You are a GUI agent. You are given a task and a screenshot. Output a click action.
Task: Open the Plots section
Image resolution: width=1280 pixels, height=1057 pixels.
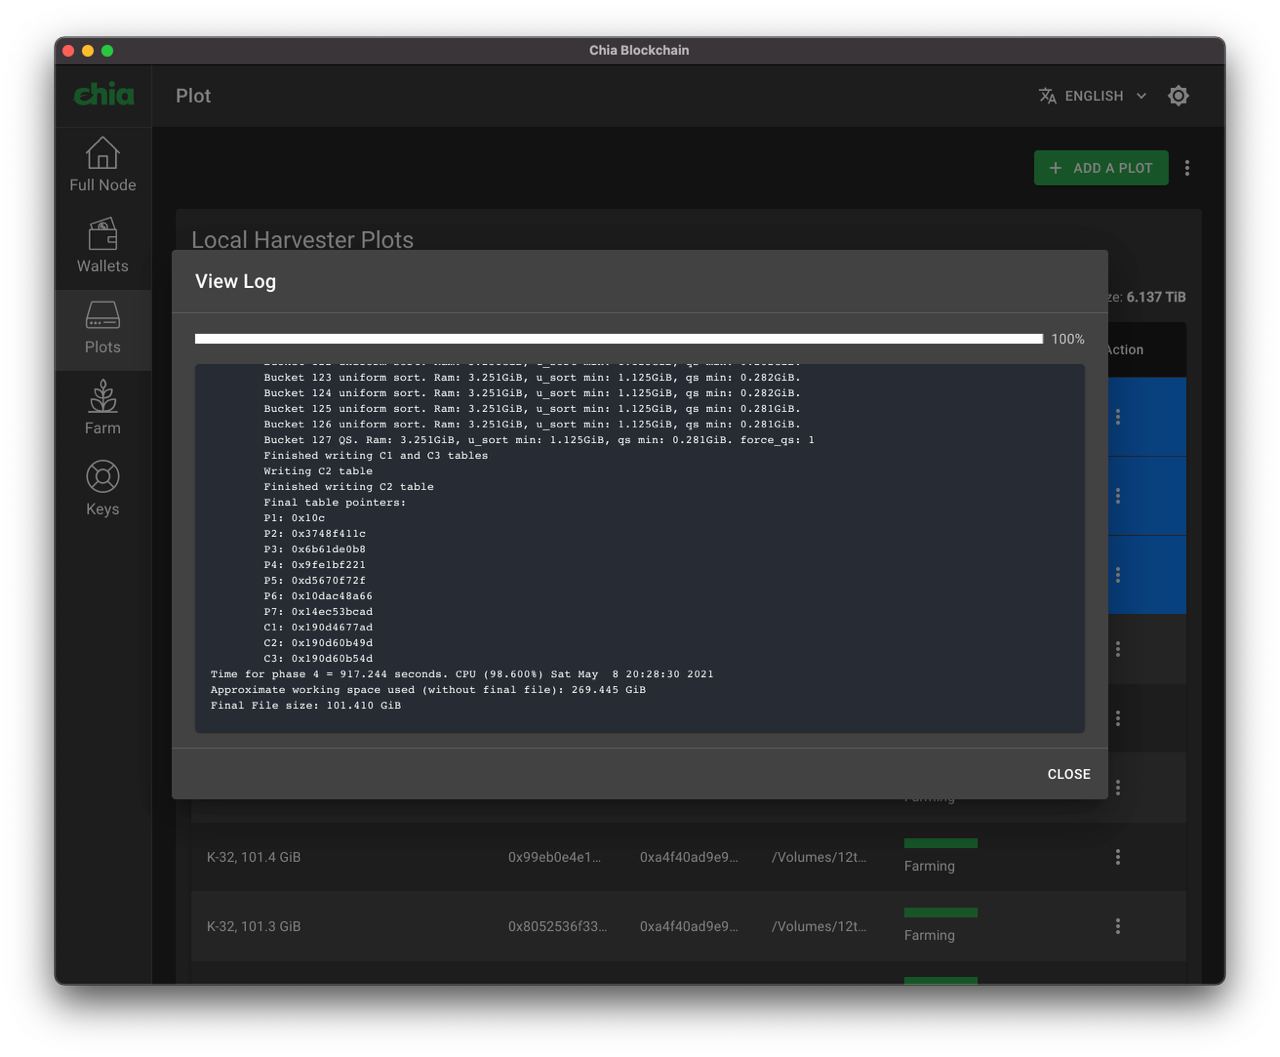coord(102,328)
